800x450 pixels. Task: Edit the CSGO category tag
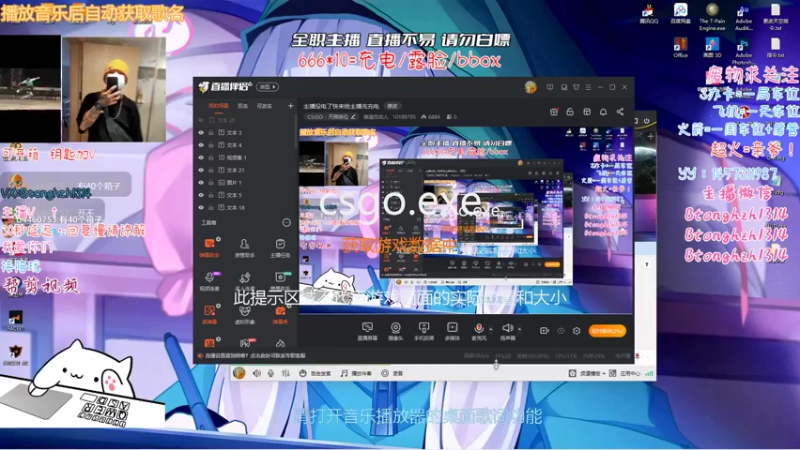[x=331, y=117]
